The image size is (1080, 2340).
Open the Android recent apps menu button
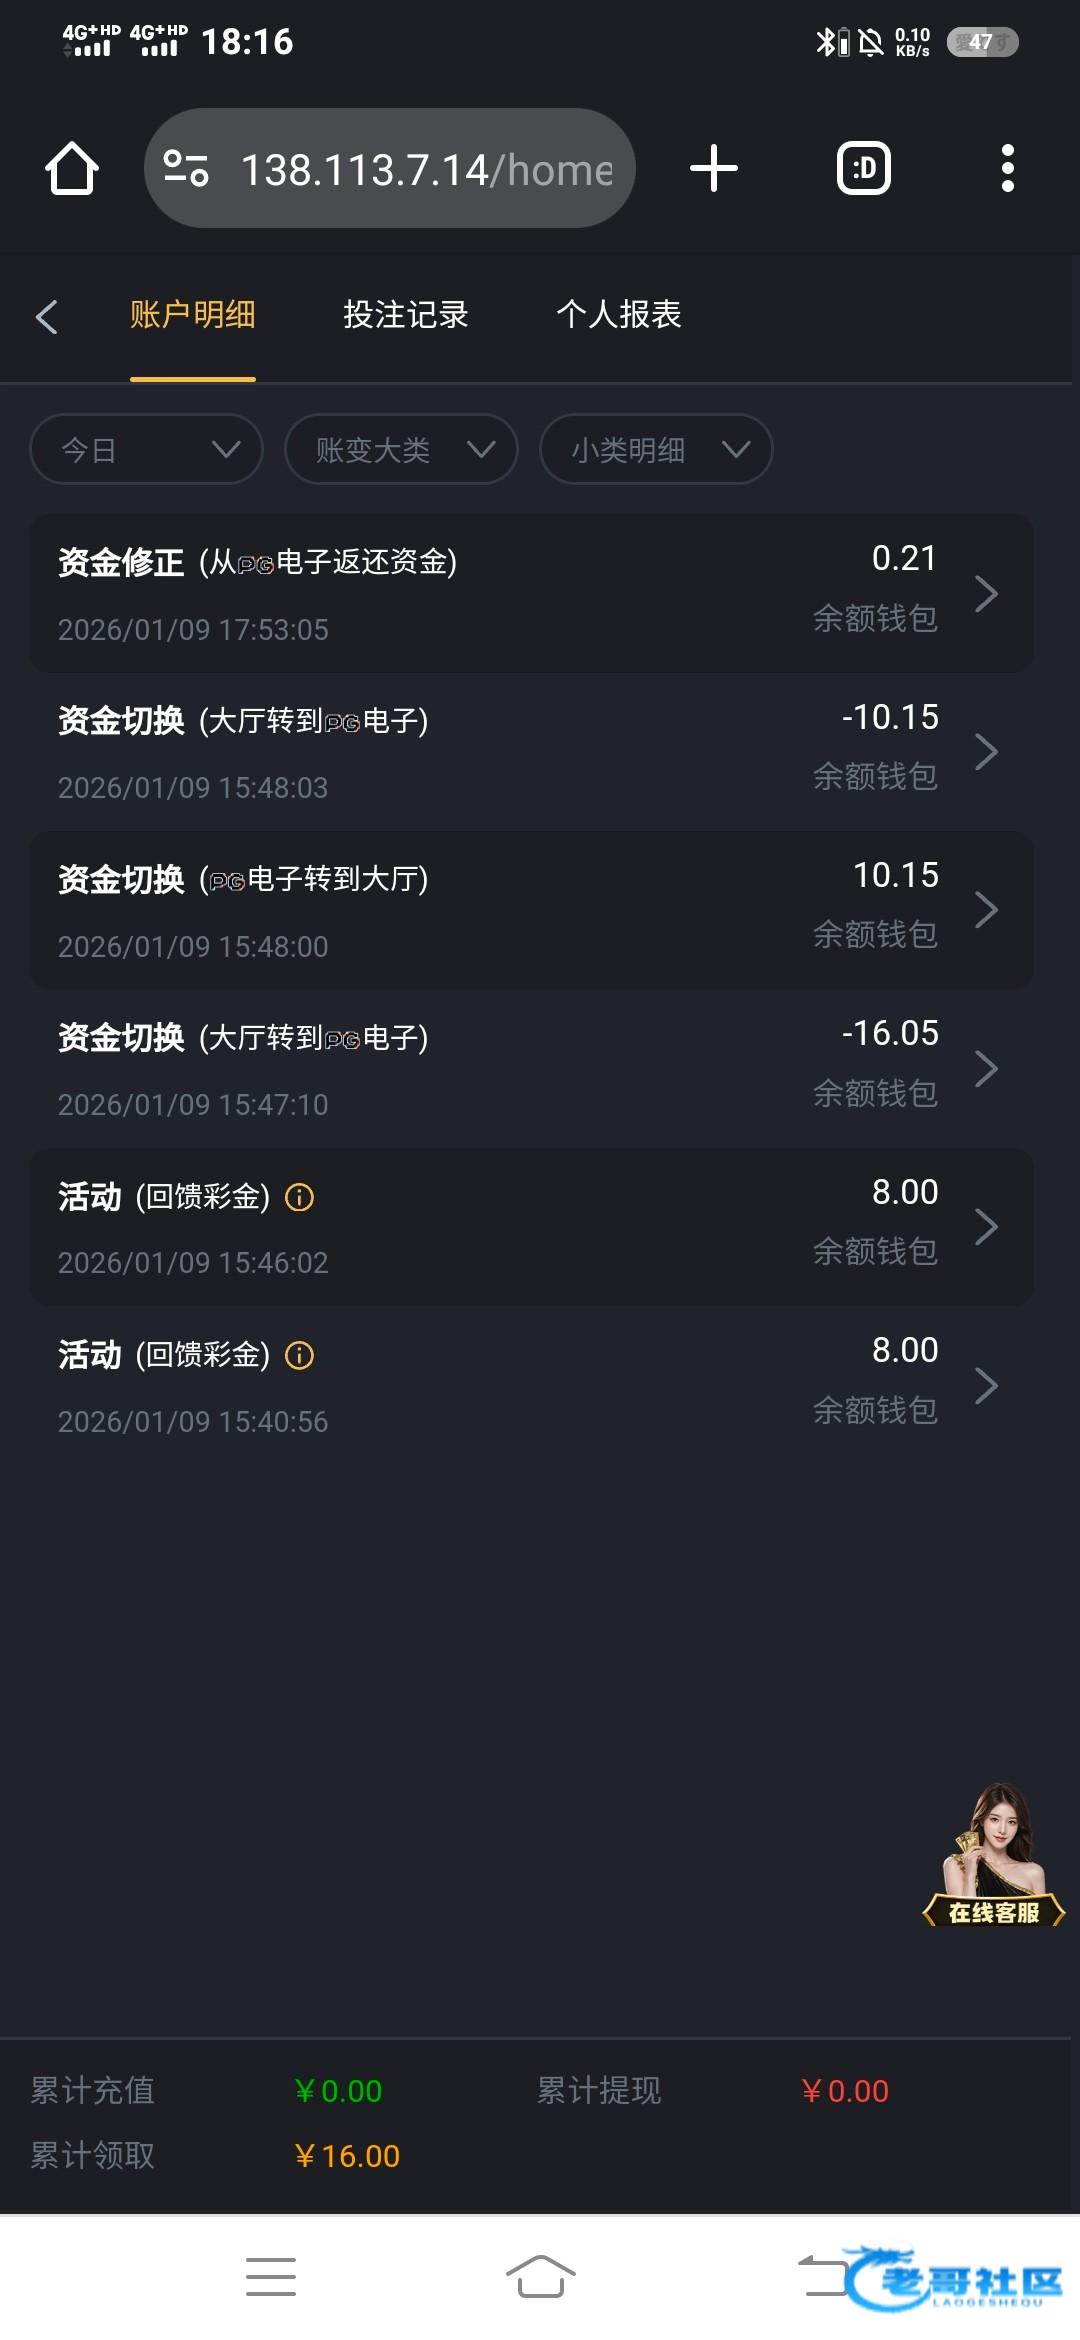pos(271,2277)
